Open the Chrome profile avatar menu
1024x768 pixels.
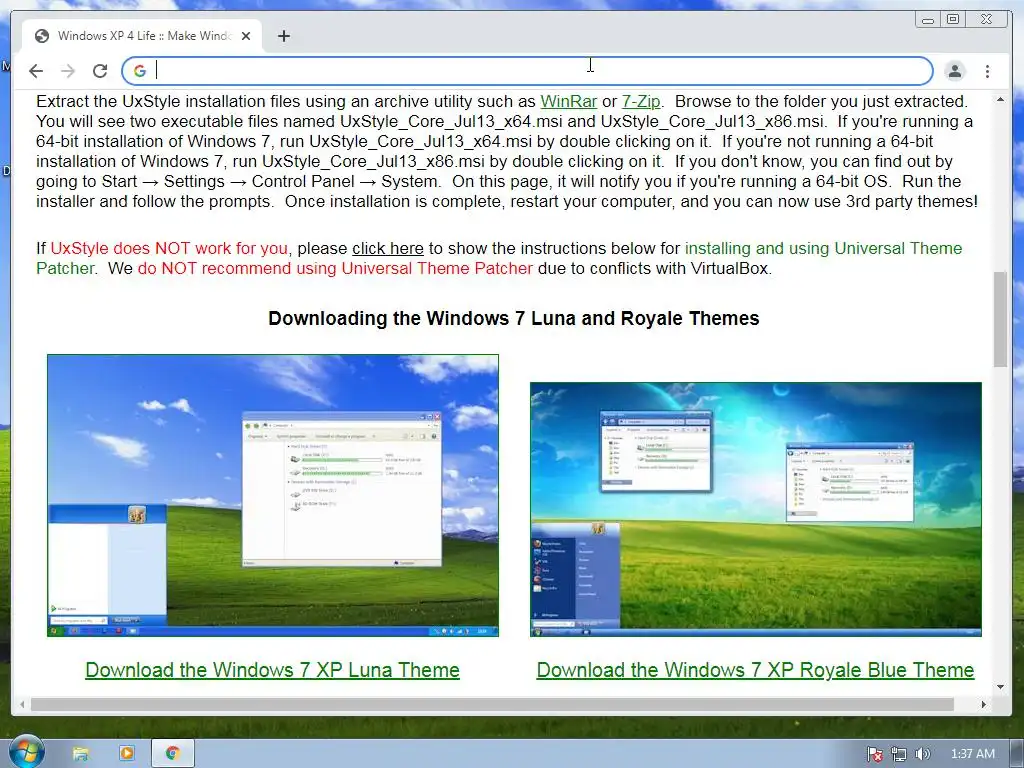[955, 71]
